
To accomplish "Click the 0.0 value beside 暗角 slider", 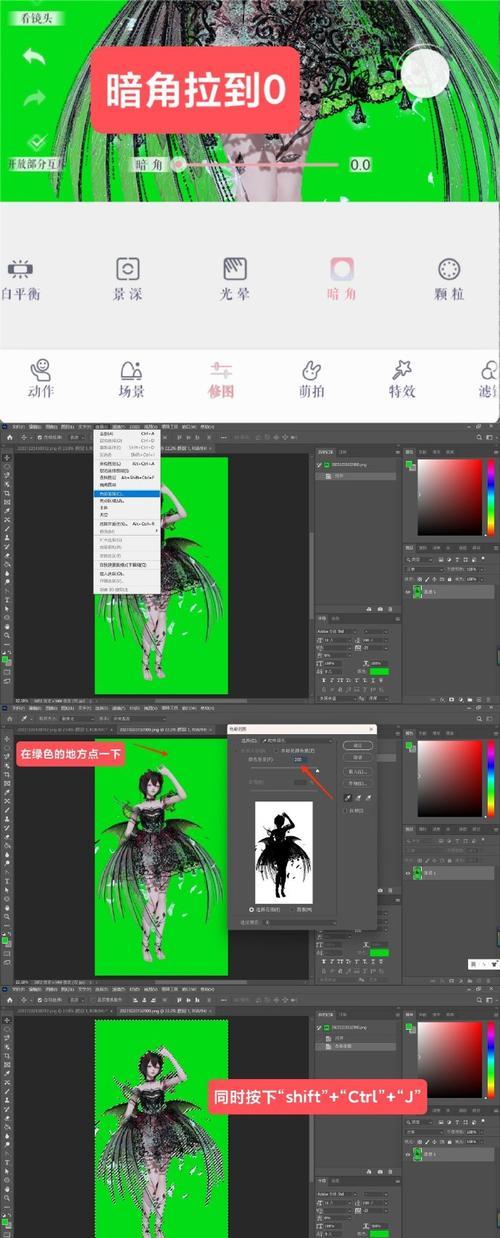I will pos(360,164).
